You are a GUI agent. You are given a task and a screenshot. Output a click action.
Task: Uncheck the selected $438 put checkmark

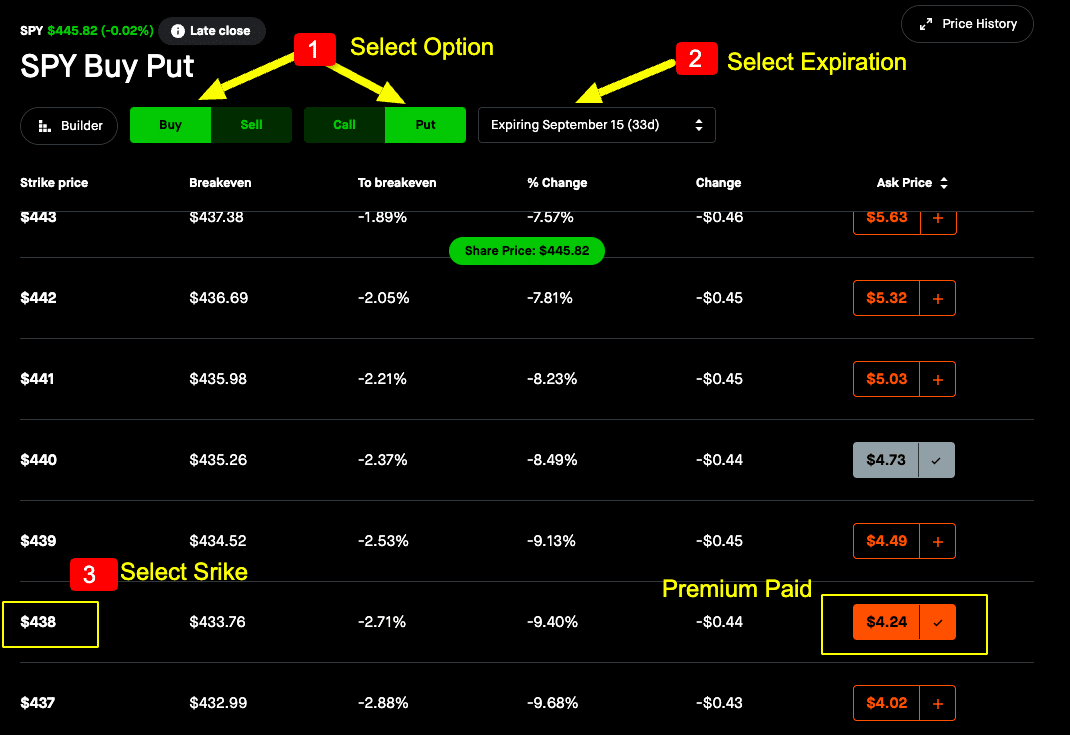click(x=938, y=622)
